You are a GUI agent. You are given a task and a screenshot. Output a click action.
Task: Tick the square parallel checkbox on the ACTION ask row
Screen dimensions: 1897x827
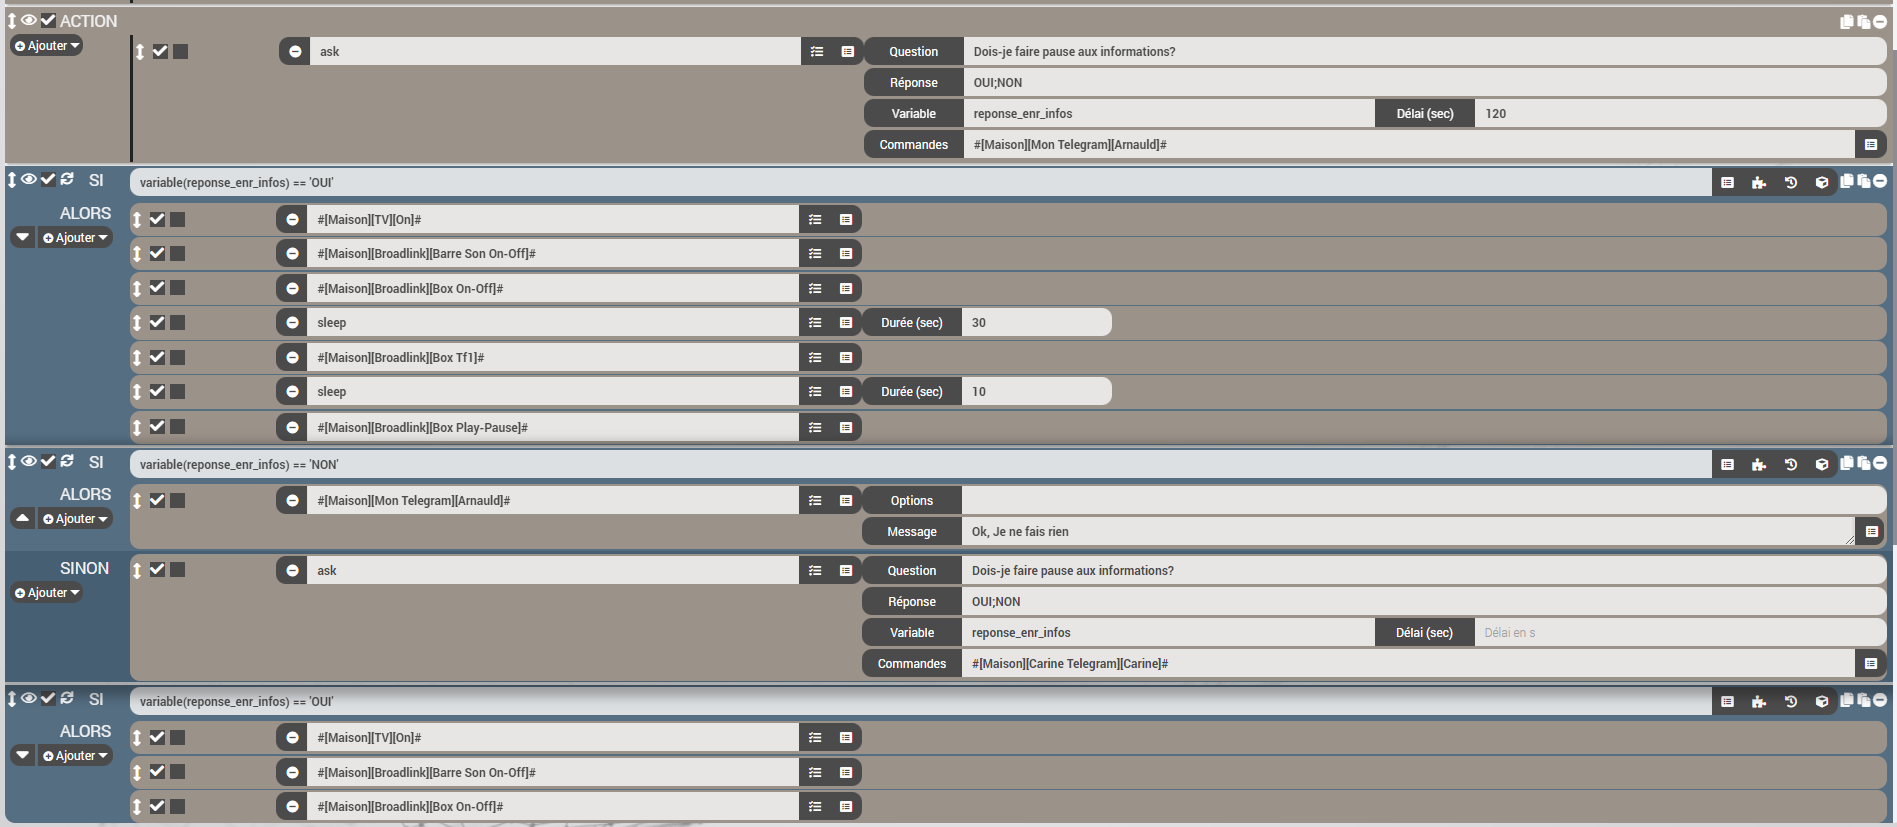[180, 51]
